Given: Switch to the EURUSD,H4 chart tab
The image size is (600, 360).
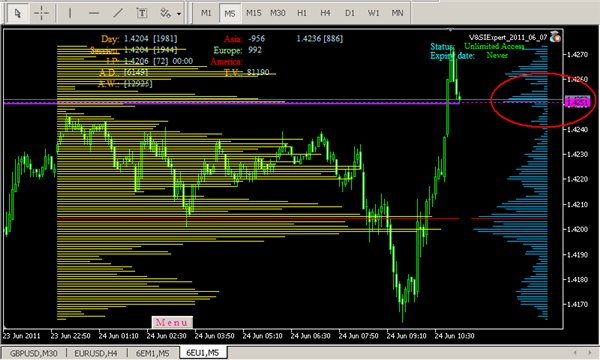Looking at the screenshot, I should point(96,353).
